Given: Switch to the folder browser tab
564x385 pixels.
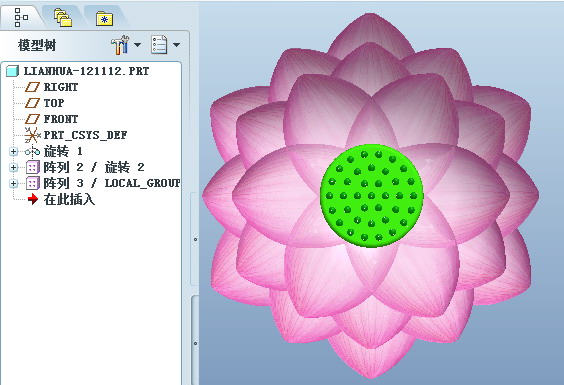Looking at the screenshot, I should pyautogui.click(x=63, y=18).
